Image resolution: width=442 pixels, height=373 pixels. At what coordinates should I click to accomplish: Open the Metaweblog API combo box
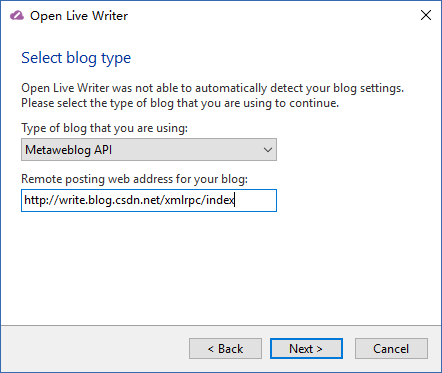pyautogui.click(x=149, y=150)
